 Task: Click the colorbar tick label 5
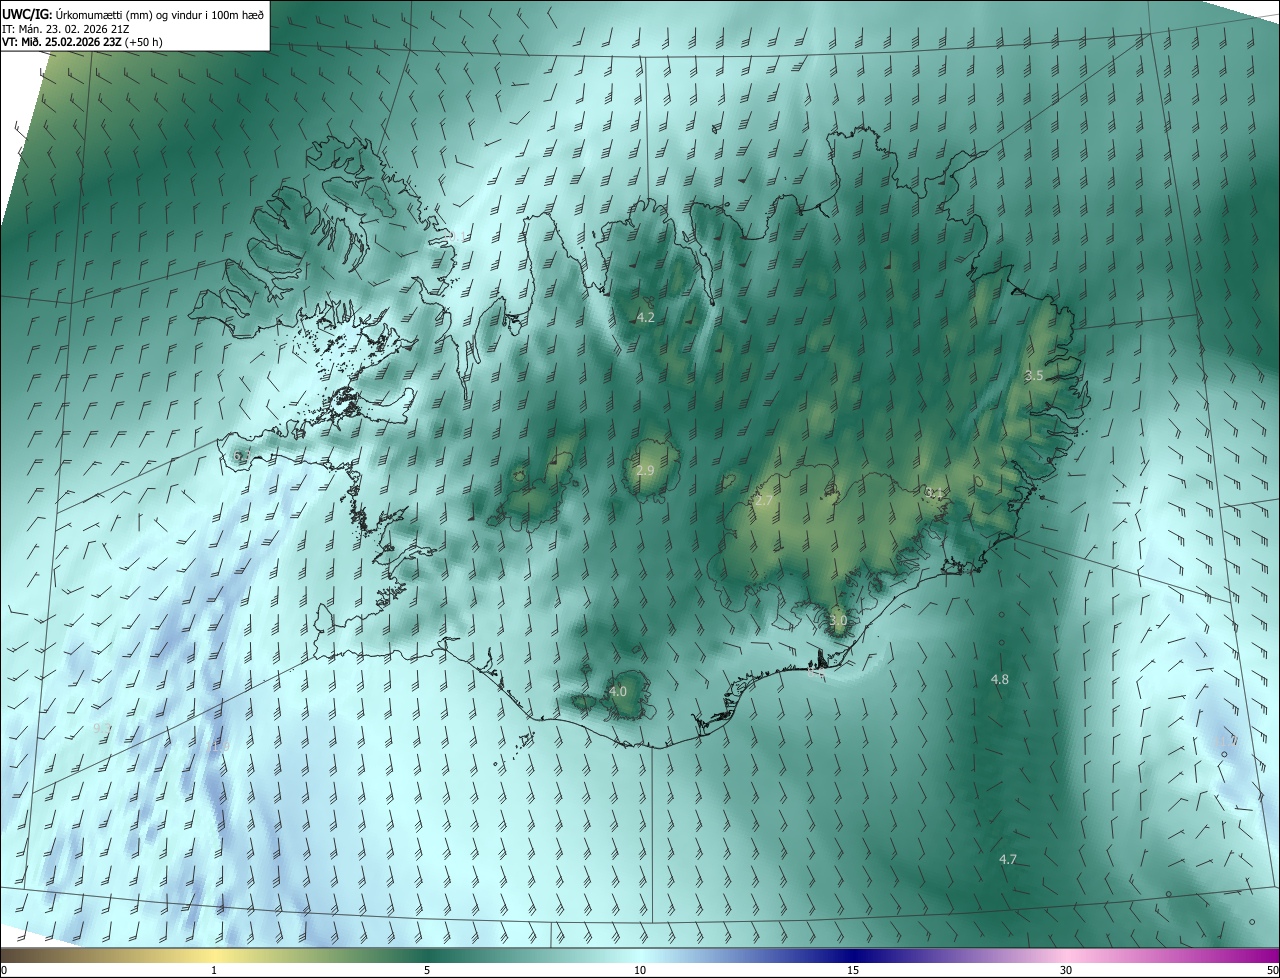click(x=427, y=971)
